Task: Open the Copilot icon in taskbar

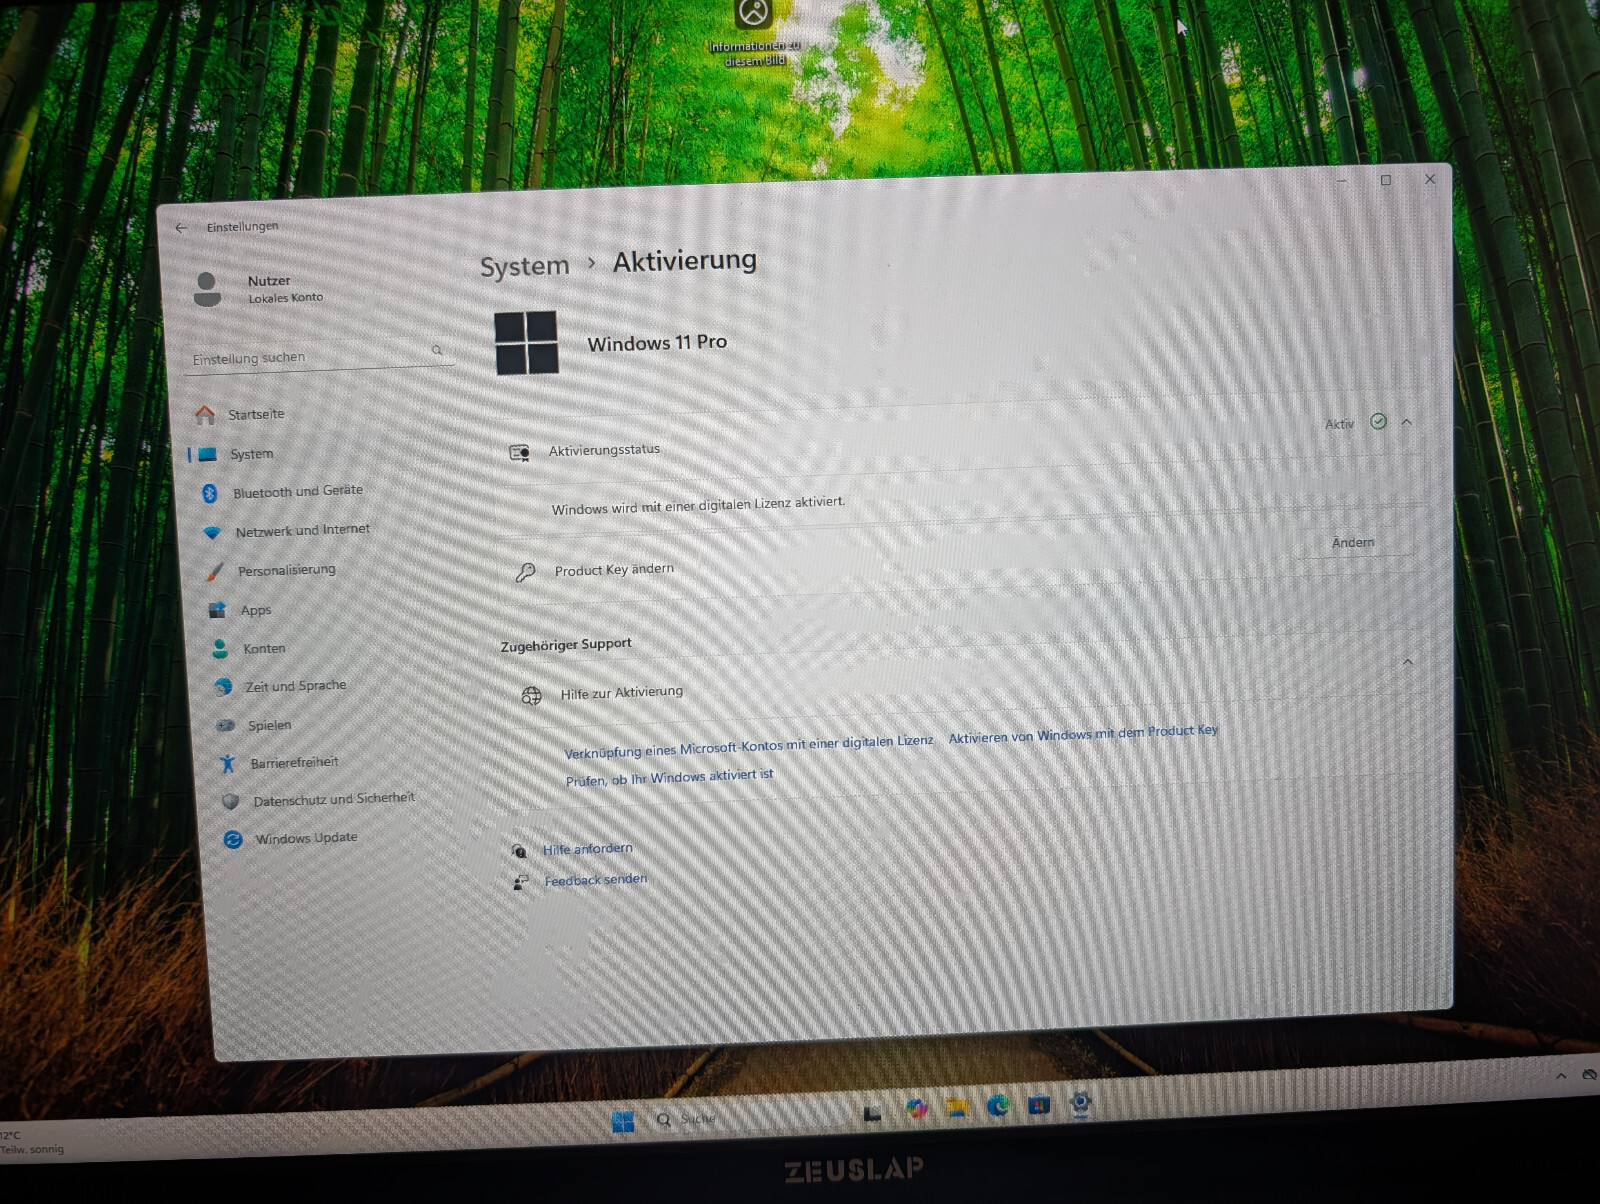Action: (x=916, y=1108)
